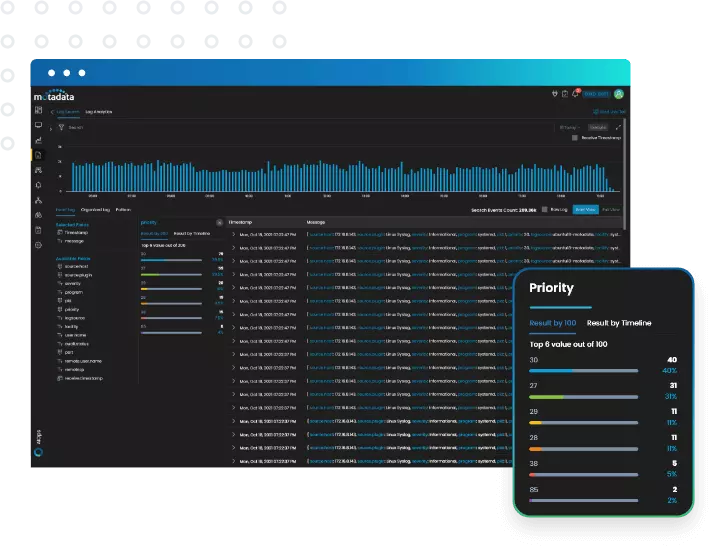The image size is (725, 558).
Task: Close the priority panel with the X
Action: coord(219,222)
